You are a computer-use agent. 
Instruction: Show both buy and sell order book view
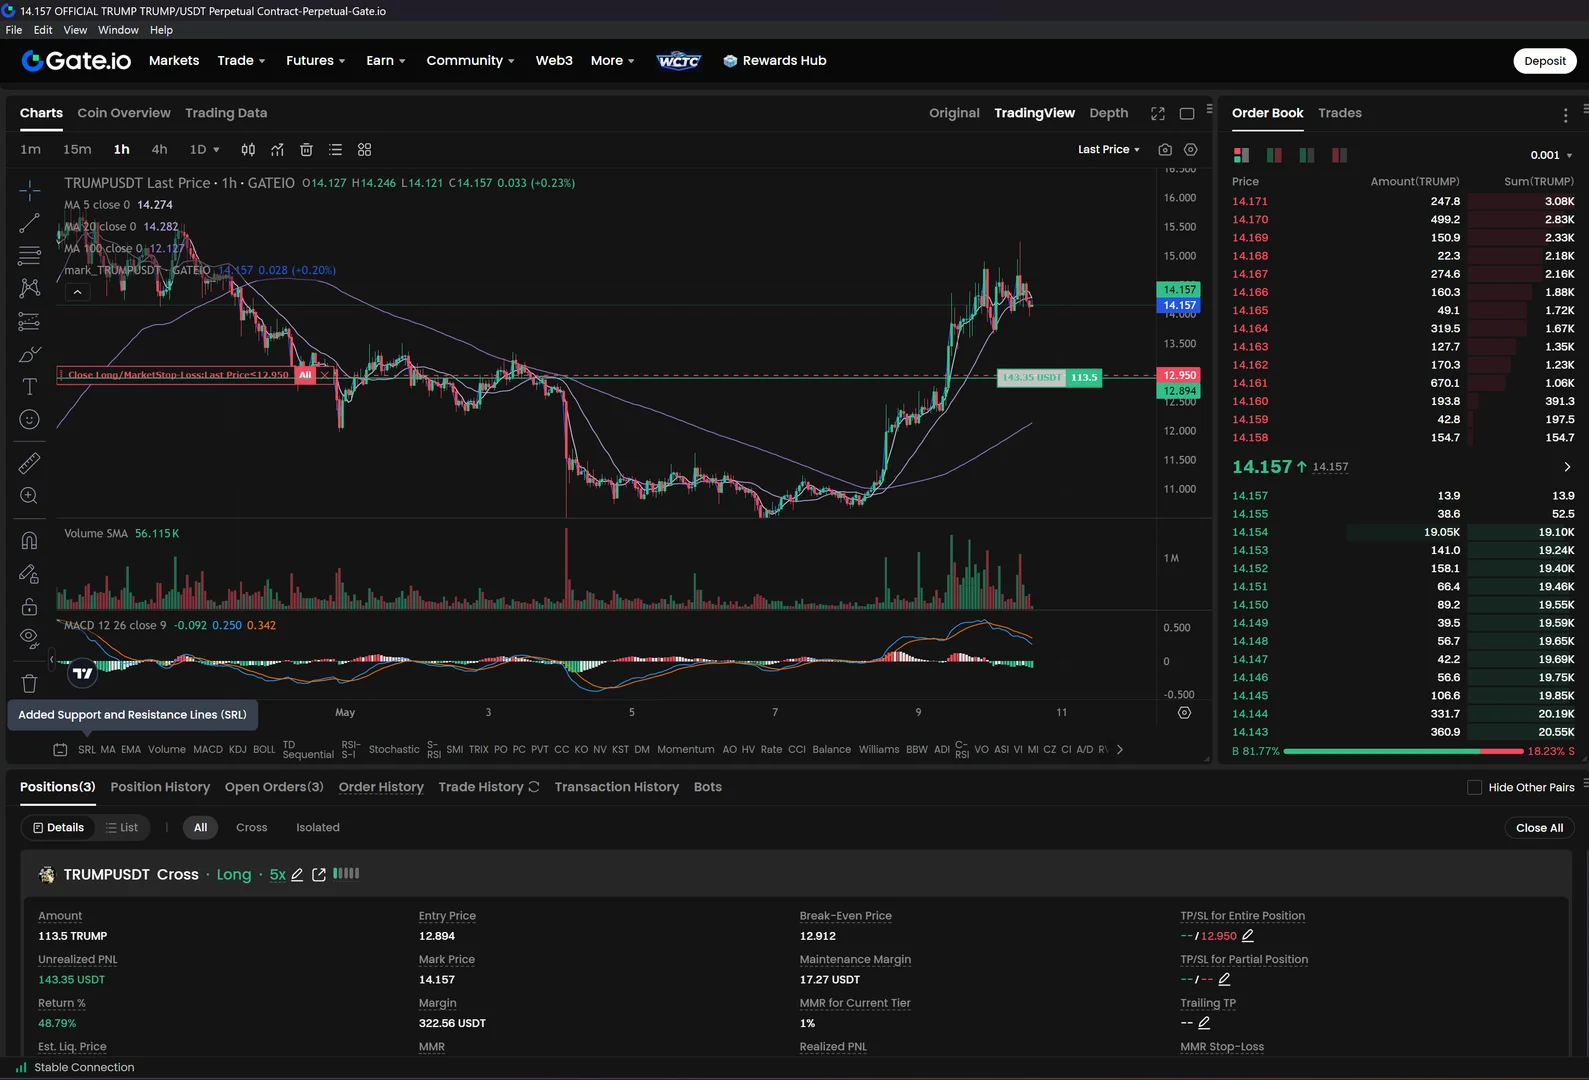pos(1241,155)
